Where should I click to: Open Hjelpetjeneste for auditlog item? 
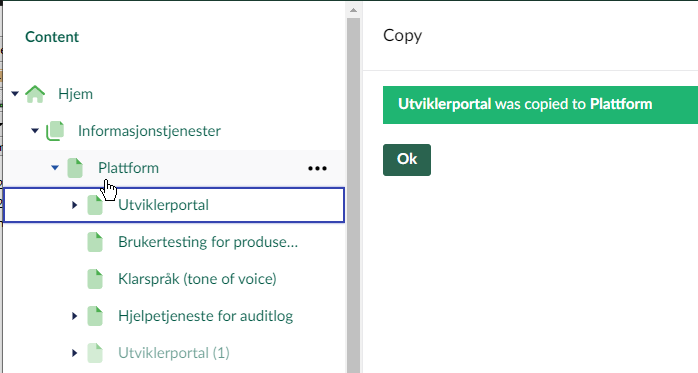point(206,316)
